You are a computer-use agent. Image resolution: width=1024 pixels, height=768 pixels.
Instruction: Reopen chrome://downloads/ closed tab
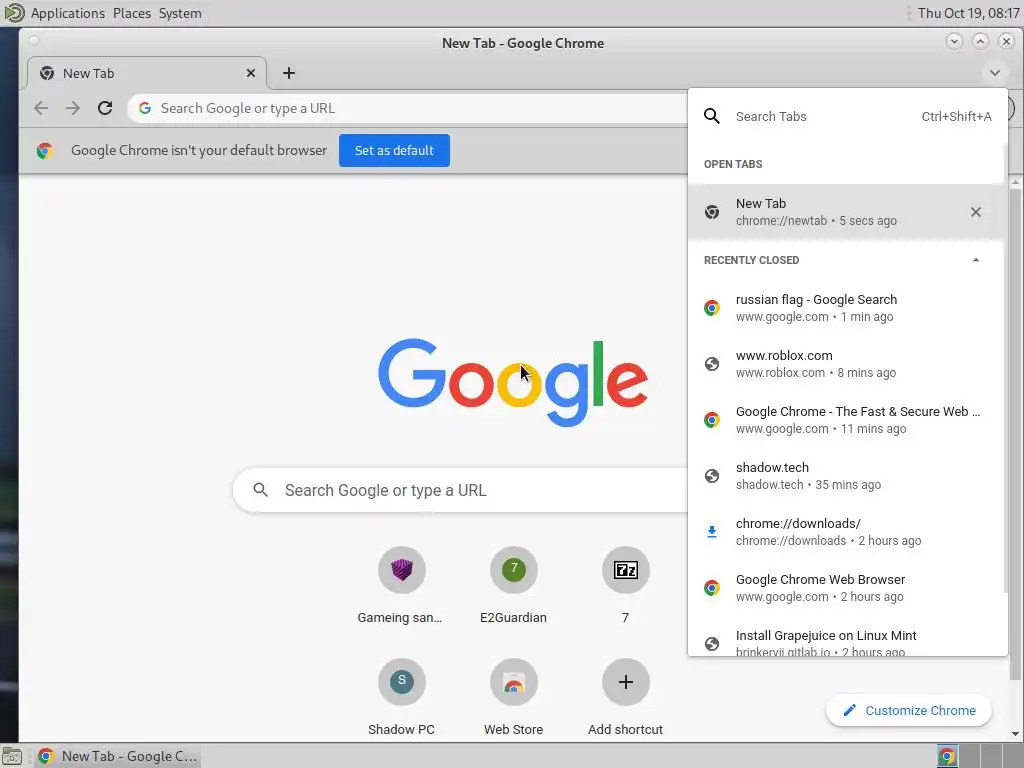(x=846, y=532)
